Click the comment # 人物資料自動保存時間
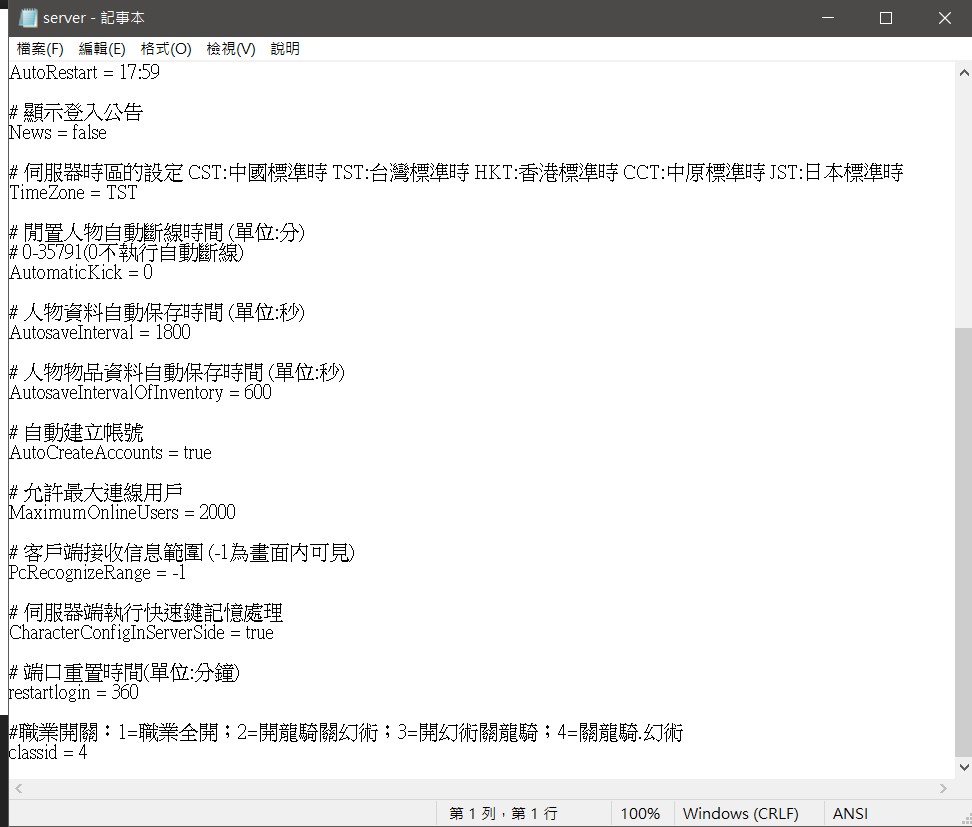The height and width of the screenshot is (827, 972). pyautogui.click(x=157, y=312)
